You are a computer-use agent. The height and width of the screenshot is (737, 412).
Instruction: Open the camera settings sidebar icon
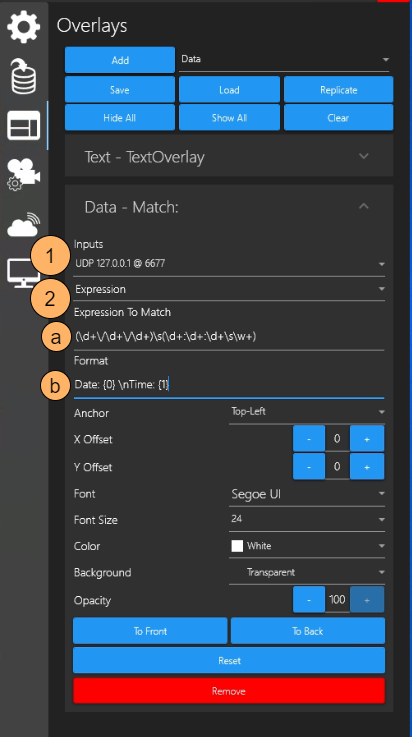point(23,175)
